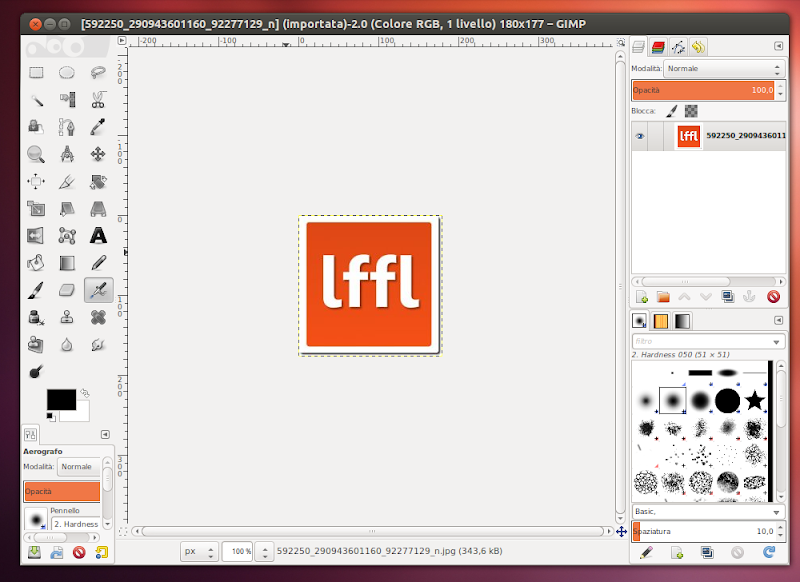Select the Move tool
Image resolution: width=800 pixels, height=582 pixels.
point(98,154)
